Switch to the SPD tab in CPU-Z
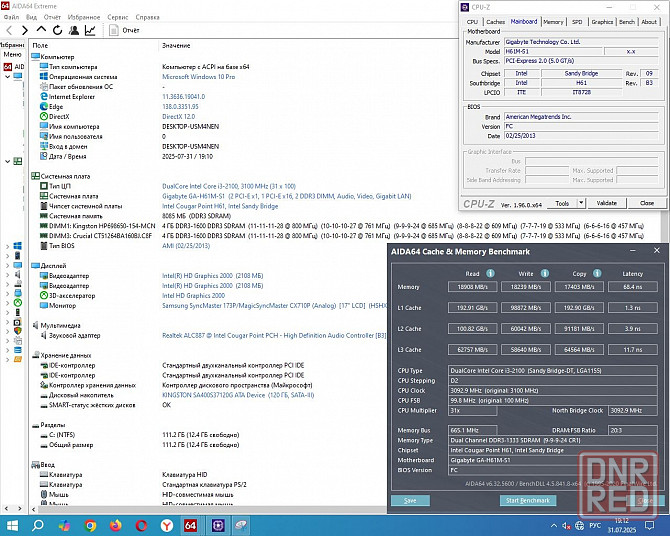 pos(577,22)
